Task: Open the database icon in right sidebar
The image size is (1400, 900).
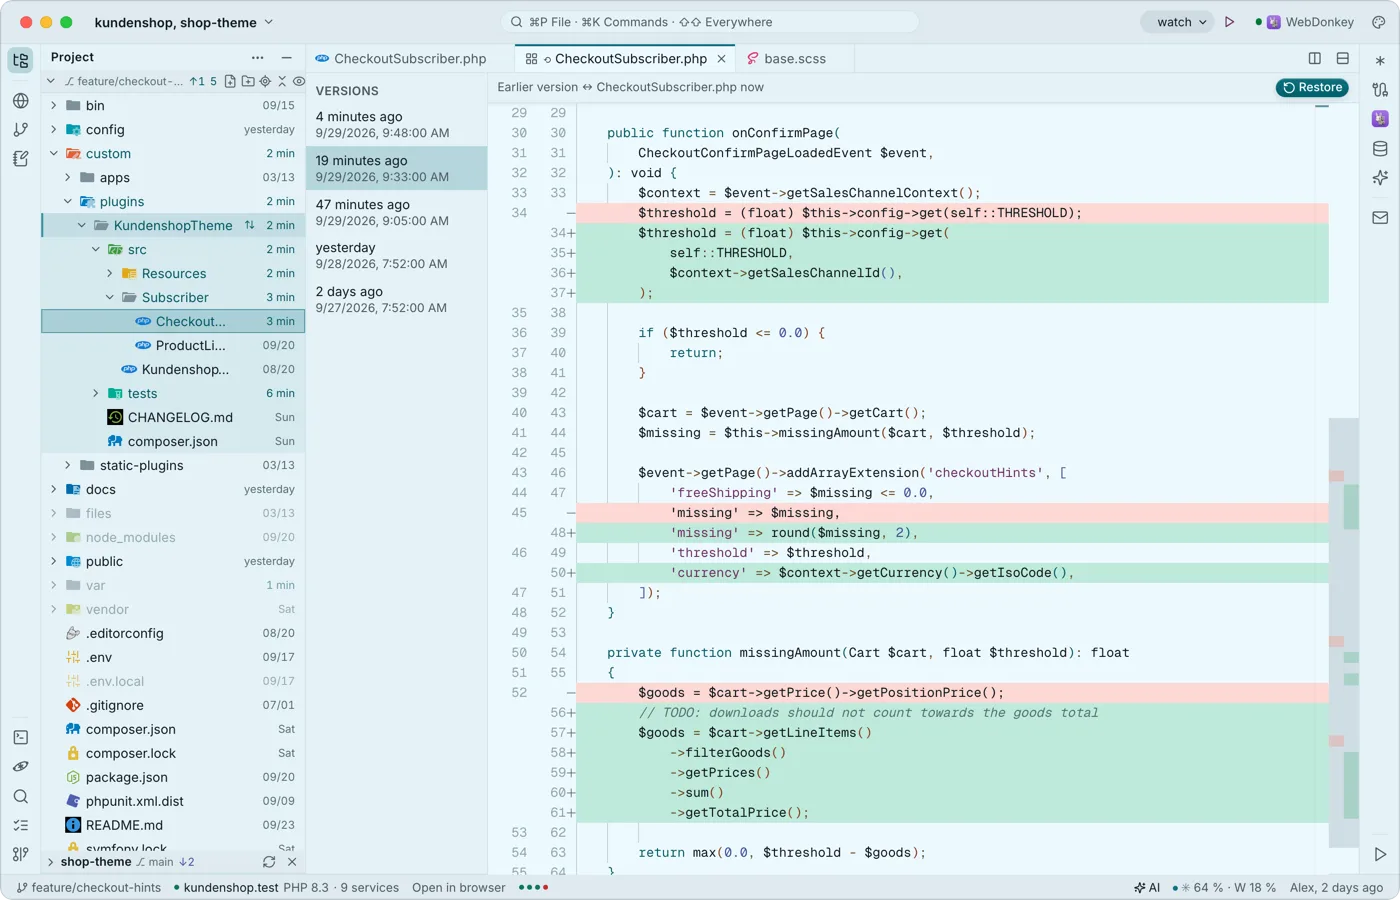Action: (x=1380, y=149)
